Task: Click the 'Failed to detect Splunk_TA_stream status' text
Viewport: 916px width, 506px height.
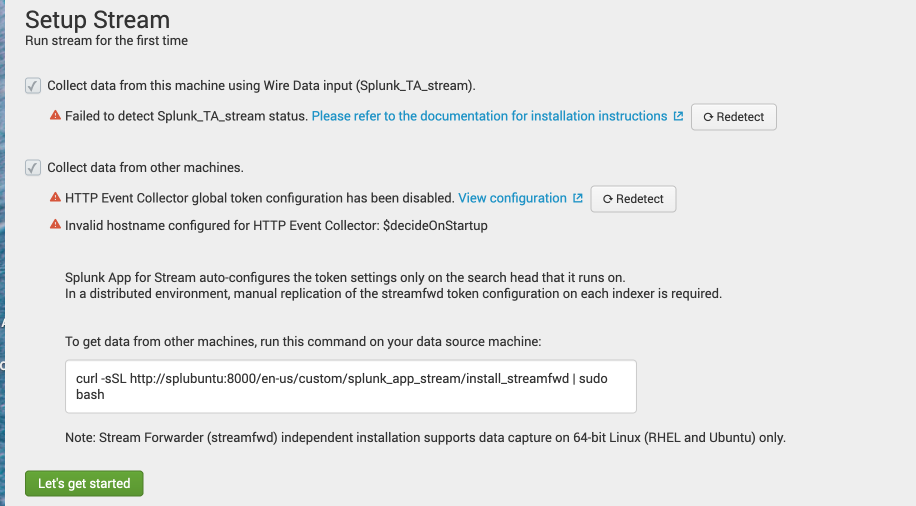Action: pos(186,116)
